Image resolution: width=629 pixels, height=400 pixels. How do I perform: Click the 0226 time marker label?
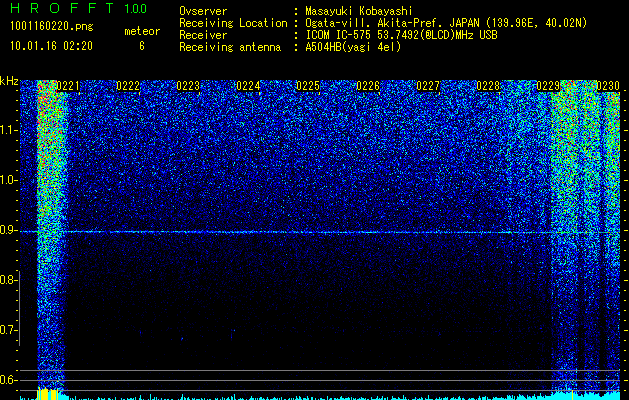pos(368,86)
